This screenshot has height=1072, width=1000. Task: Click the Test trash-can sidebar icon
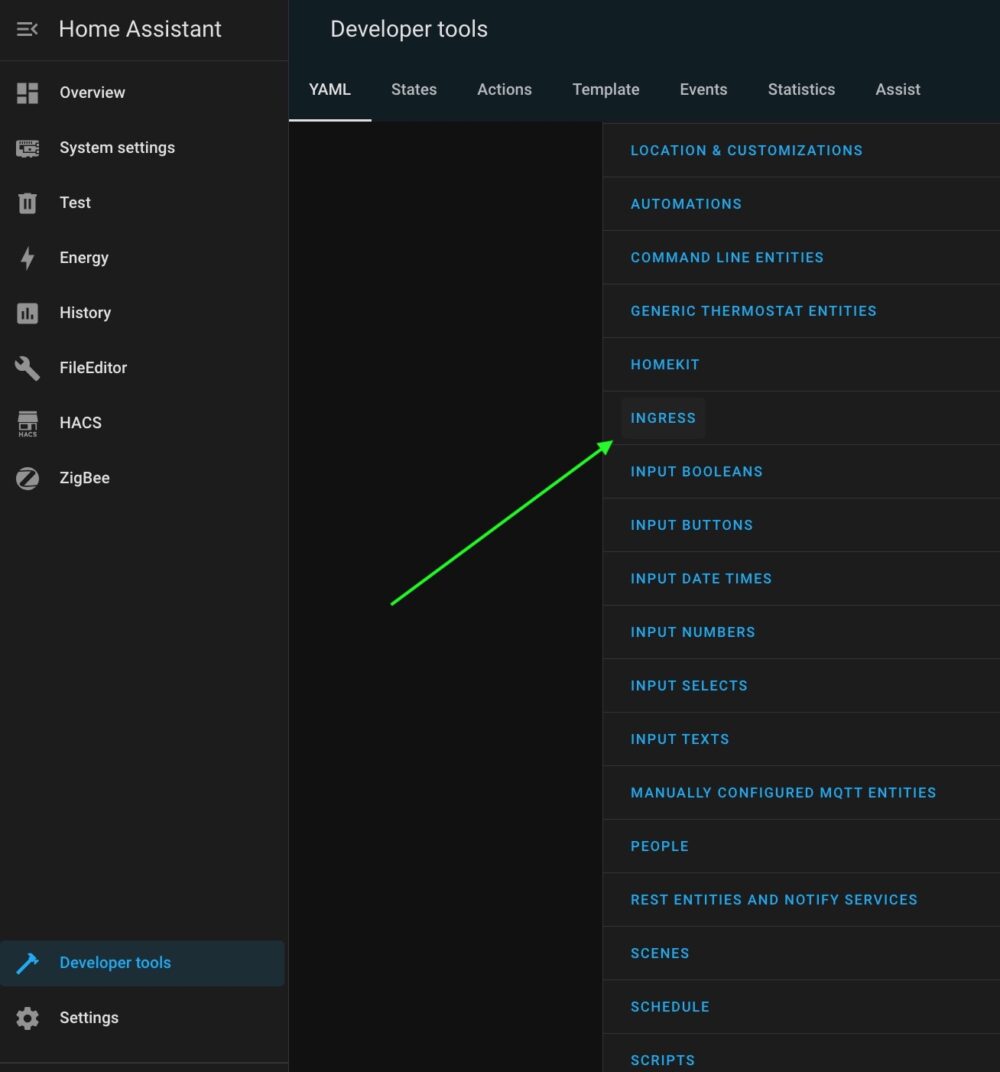(27, 202)
